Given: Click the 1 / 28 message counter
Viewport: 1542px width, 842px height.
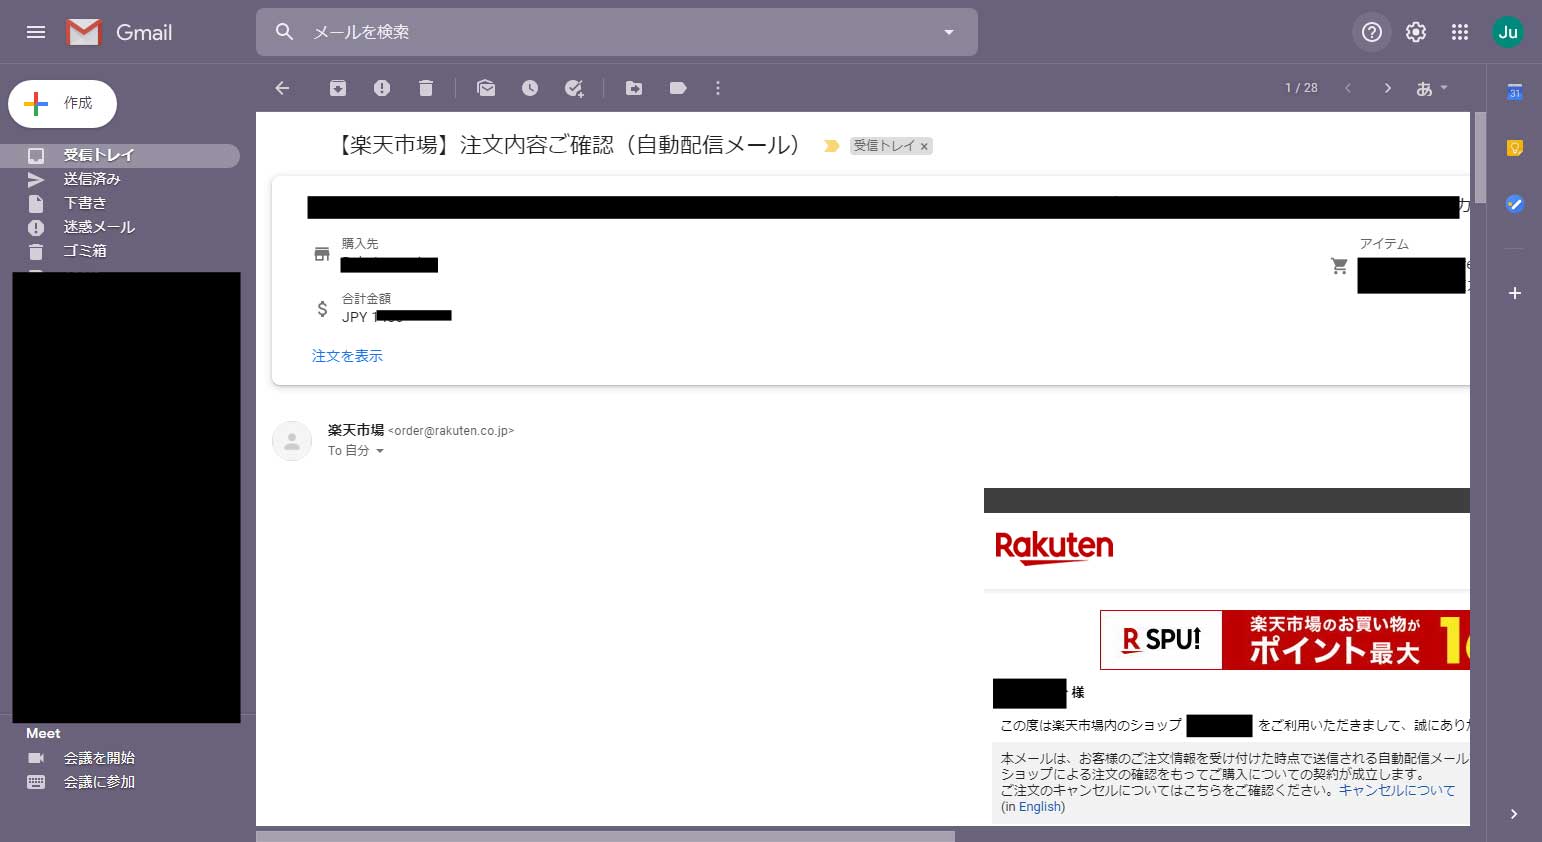Looking at the screenshot, I should tap(1301, 88).
